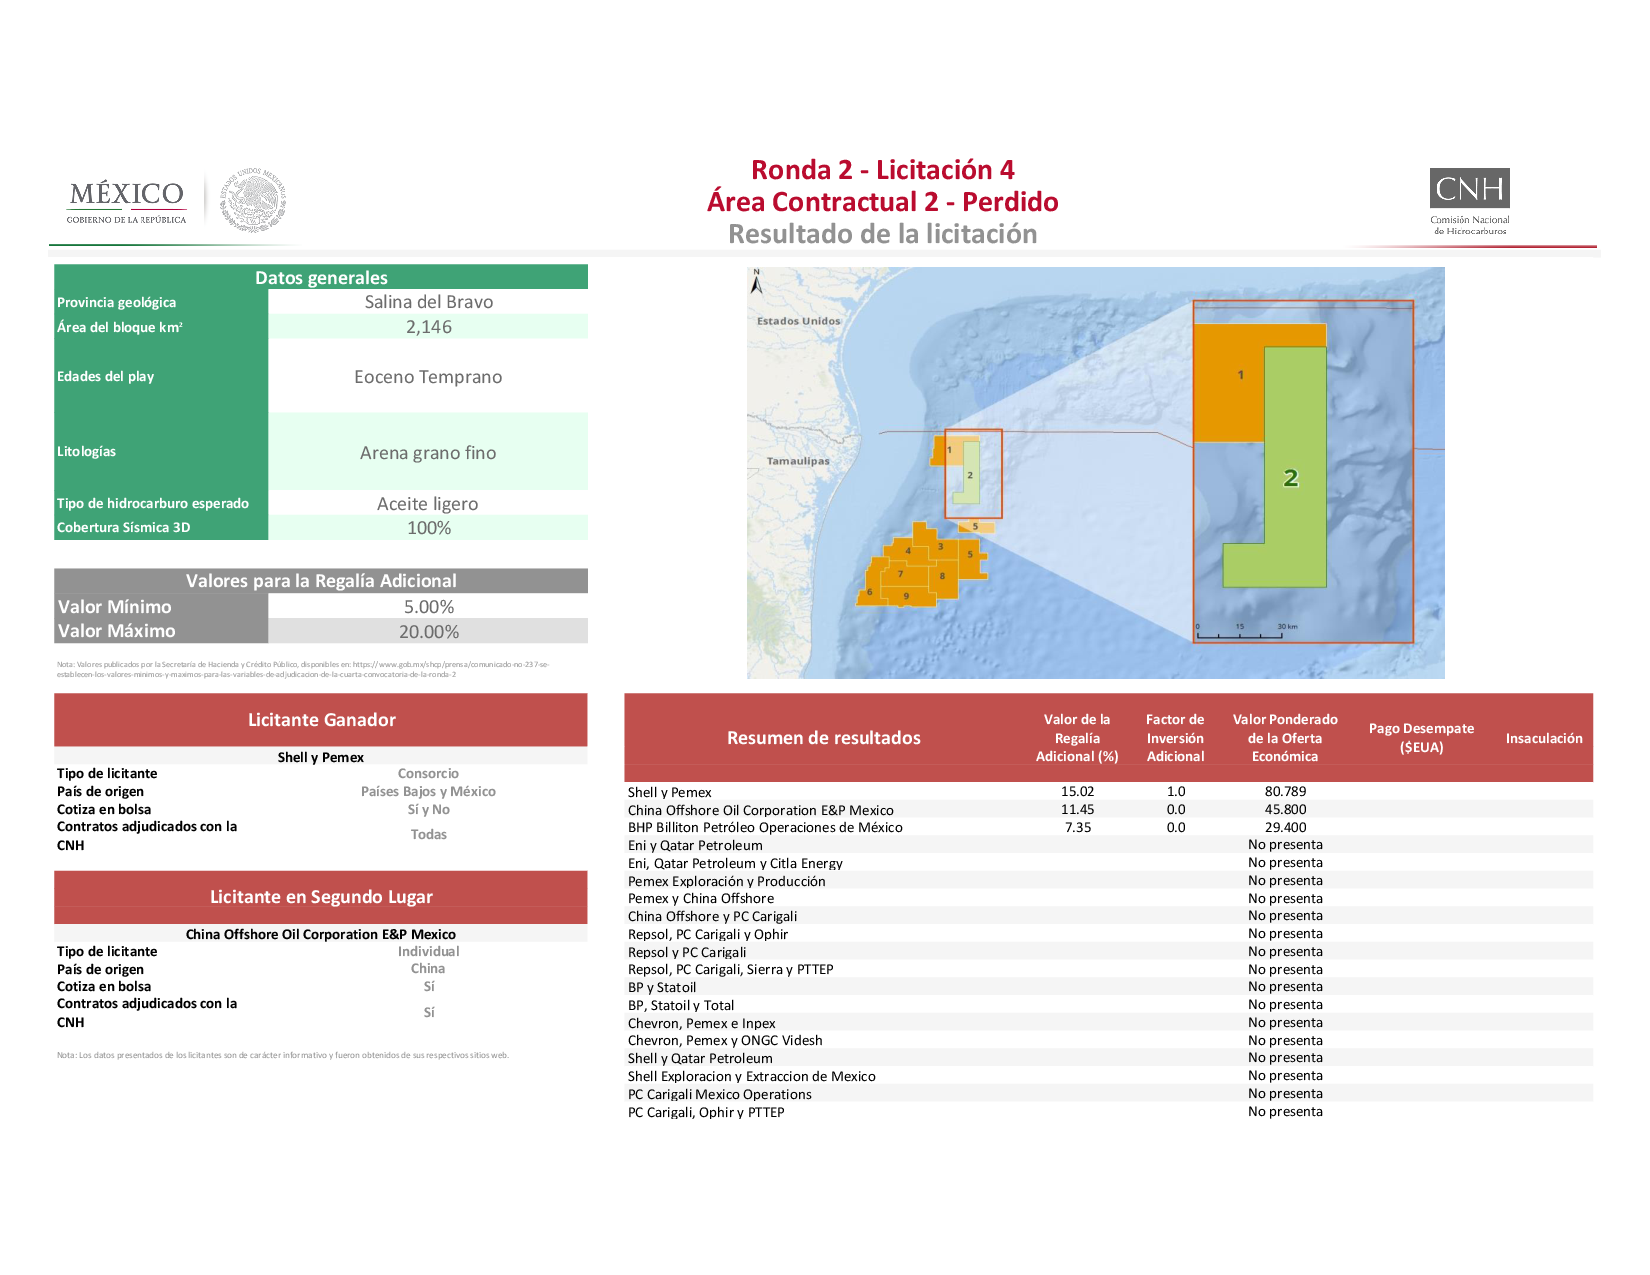Image resolution: width=1650 pixels, height=1275 pixels.
Task: Click the 'Shell y Pemex' results table row
Action: 1108,792
